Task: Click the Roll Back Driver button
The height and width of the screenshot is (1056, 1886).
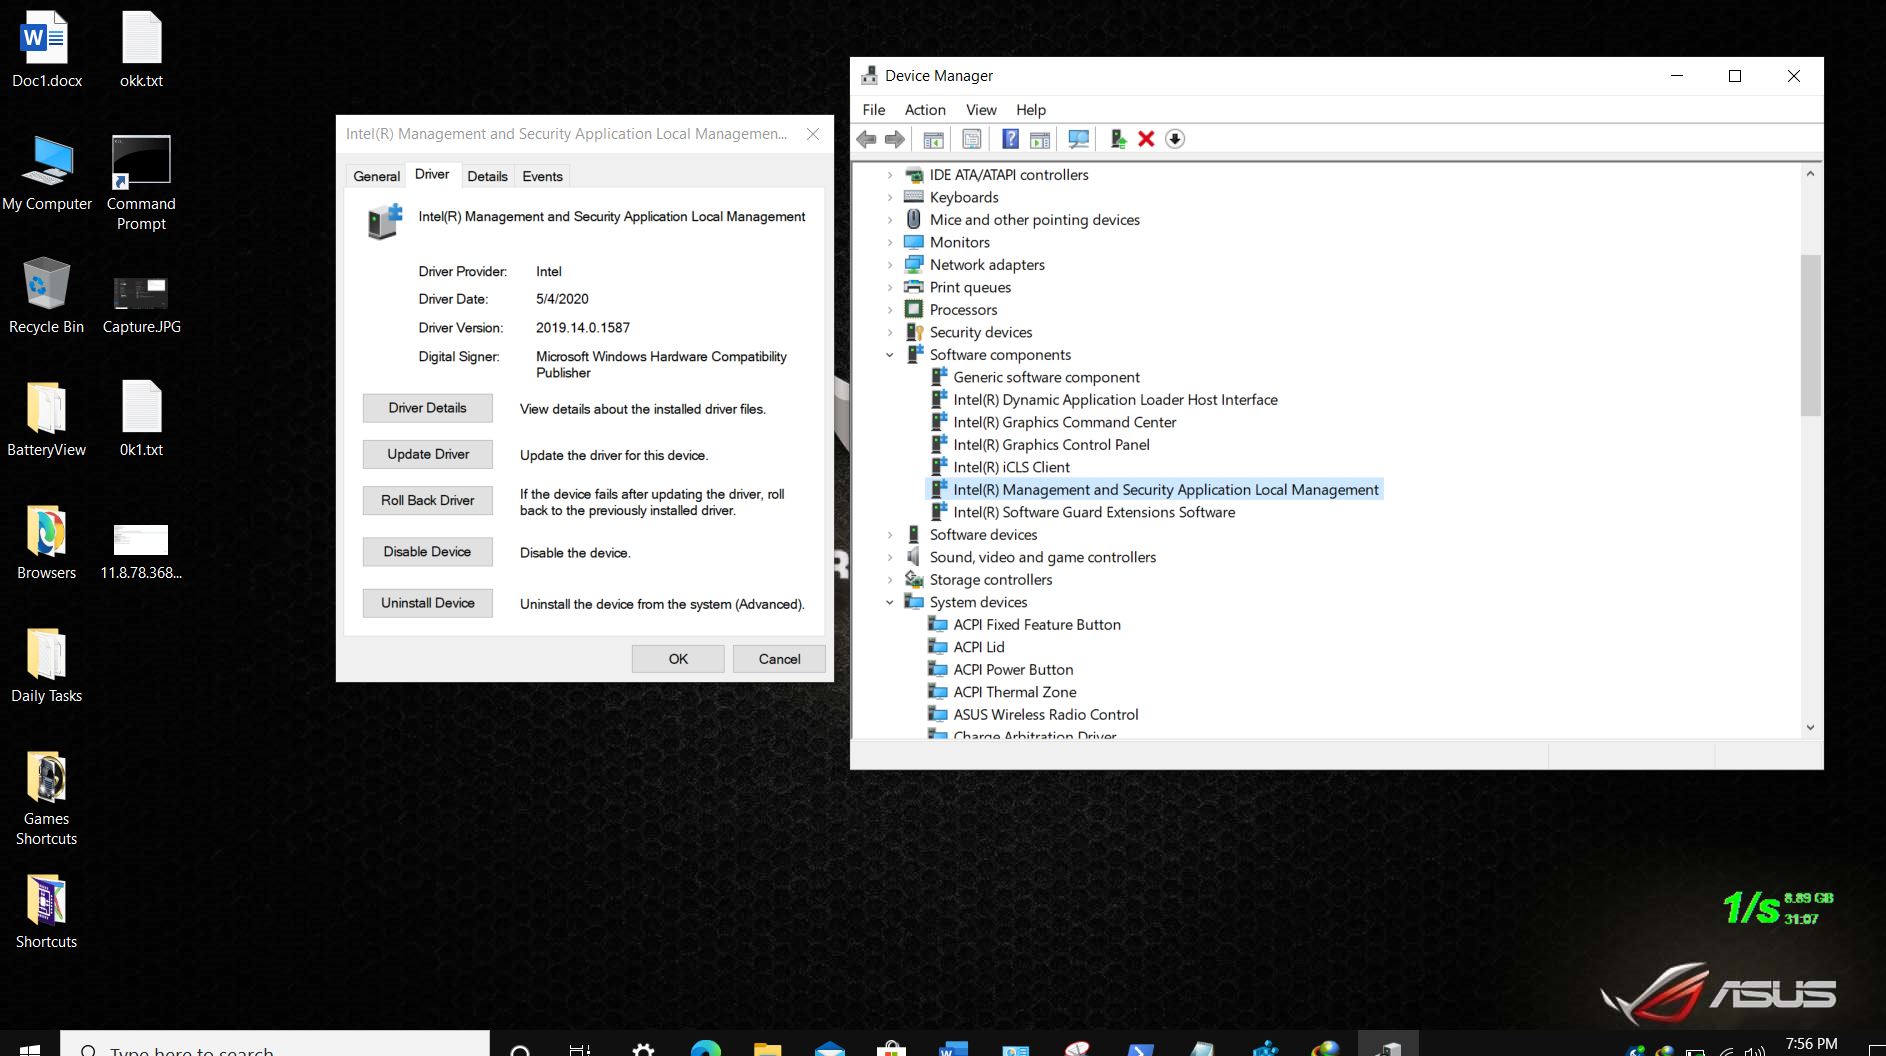Action: point(428,500)
